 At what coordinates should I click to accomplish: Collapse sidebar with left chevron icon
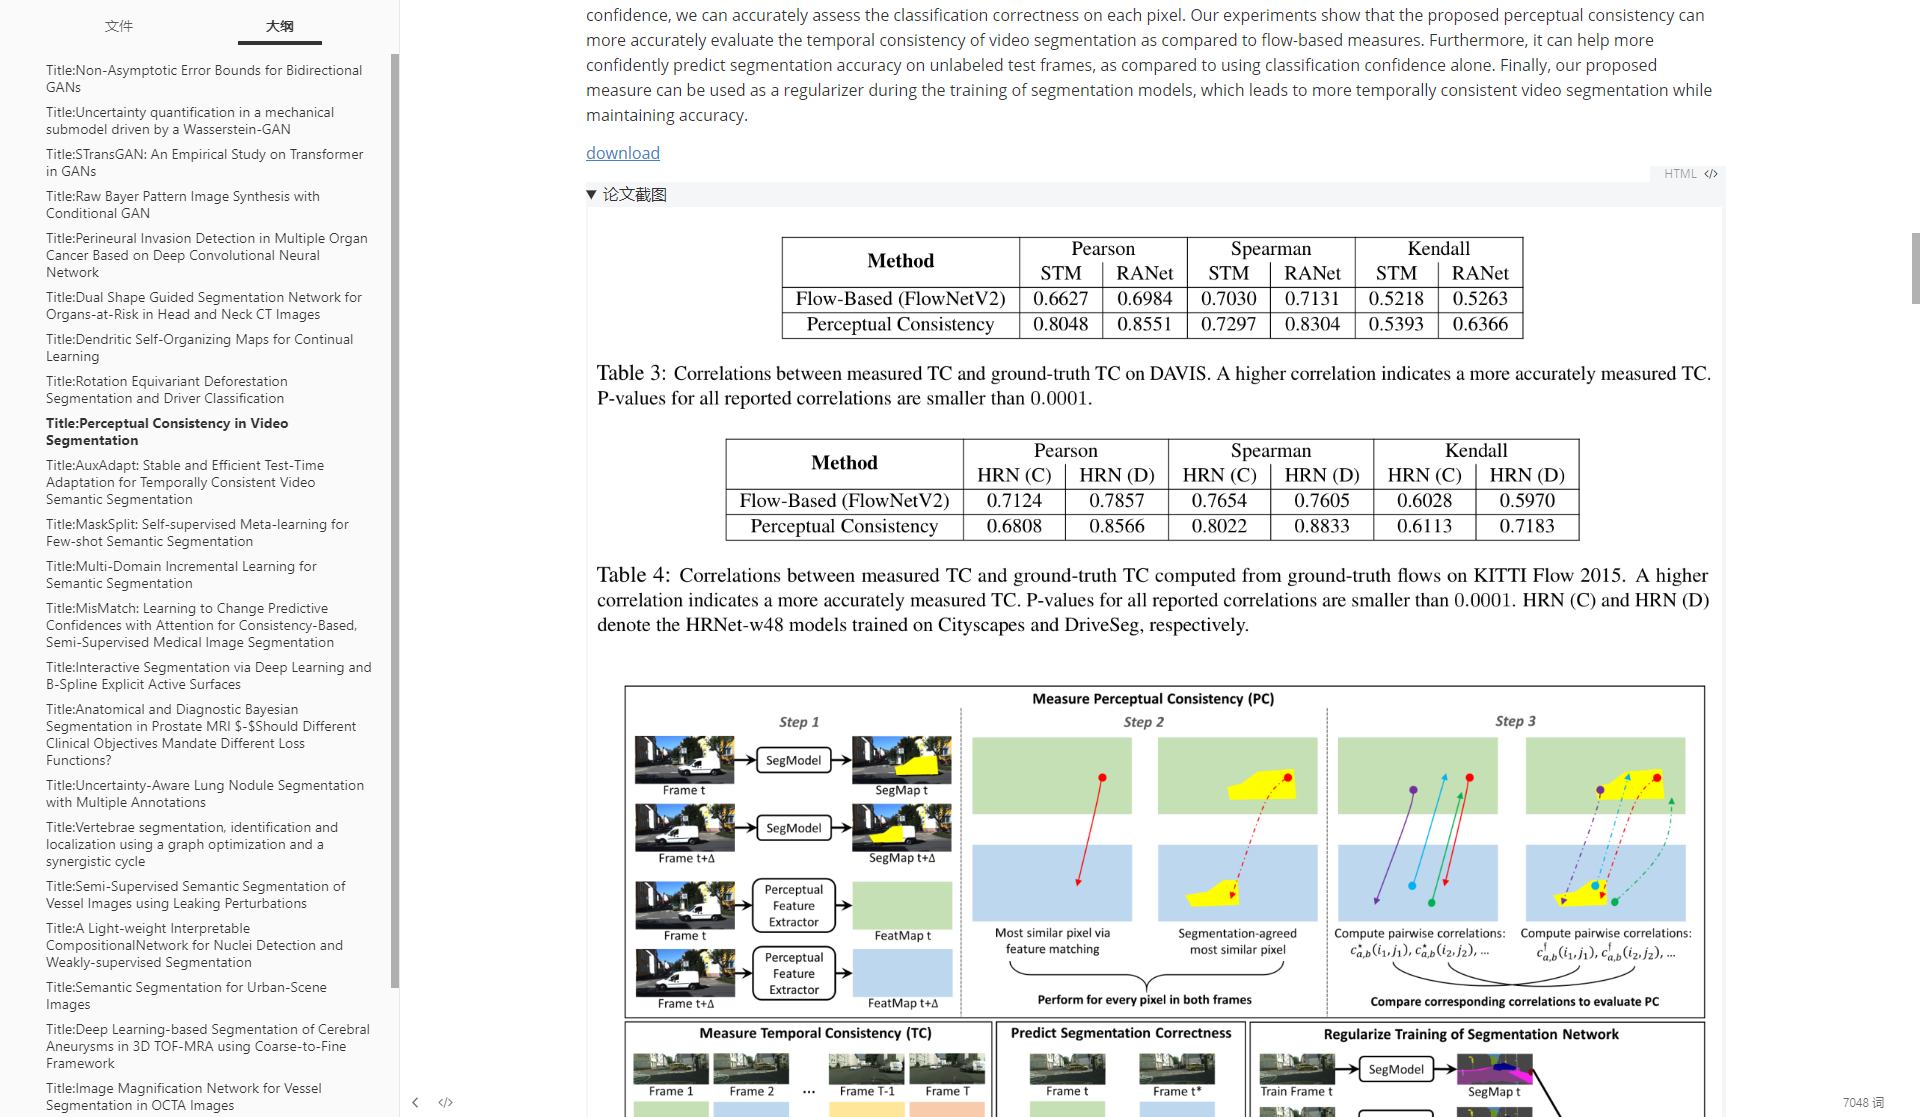[415, 1102]
